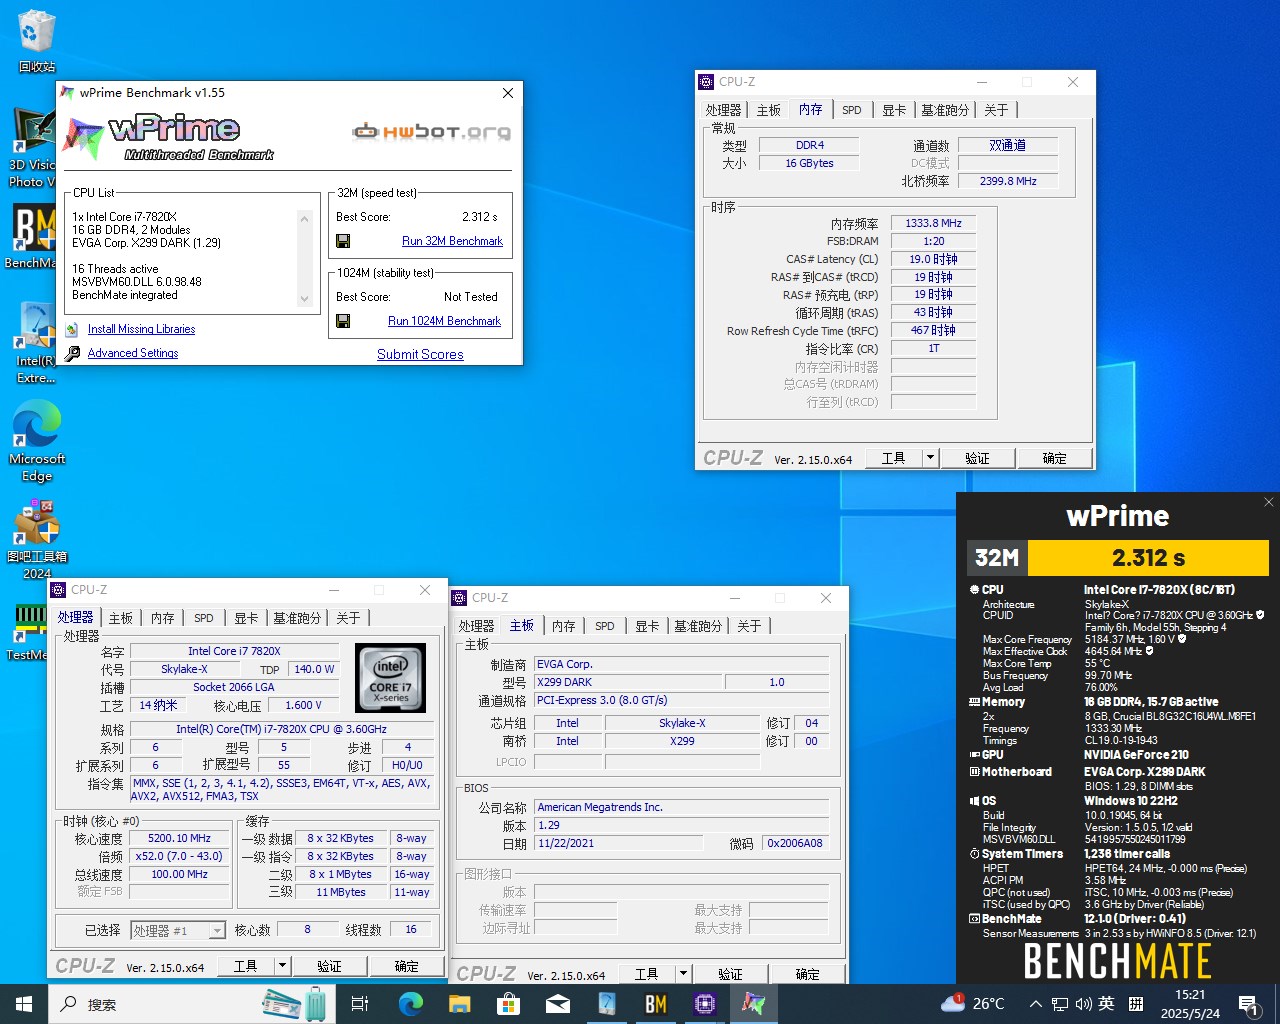Image resolution: width=1280 pixels, height=1024 pixels.
Task: Click 工具 button in processor CPU-Z window
Action: (246, 966)
